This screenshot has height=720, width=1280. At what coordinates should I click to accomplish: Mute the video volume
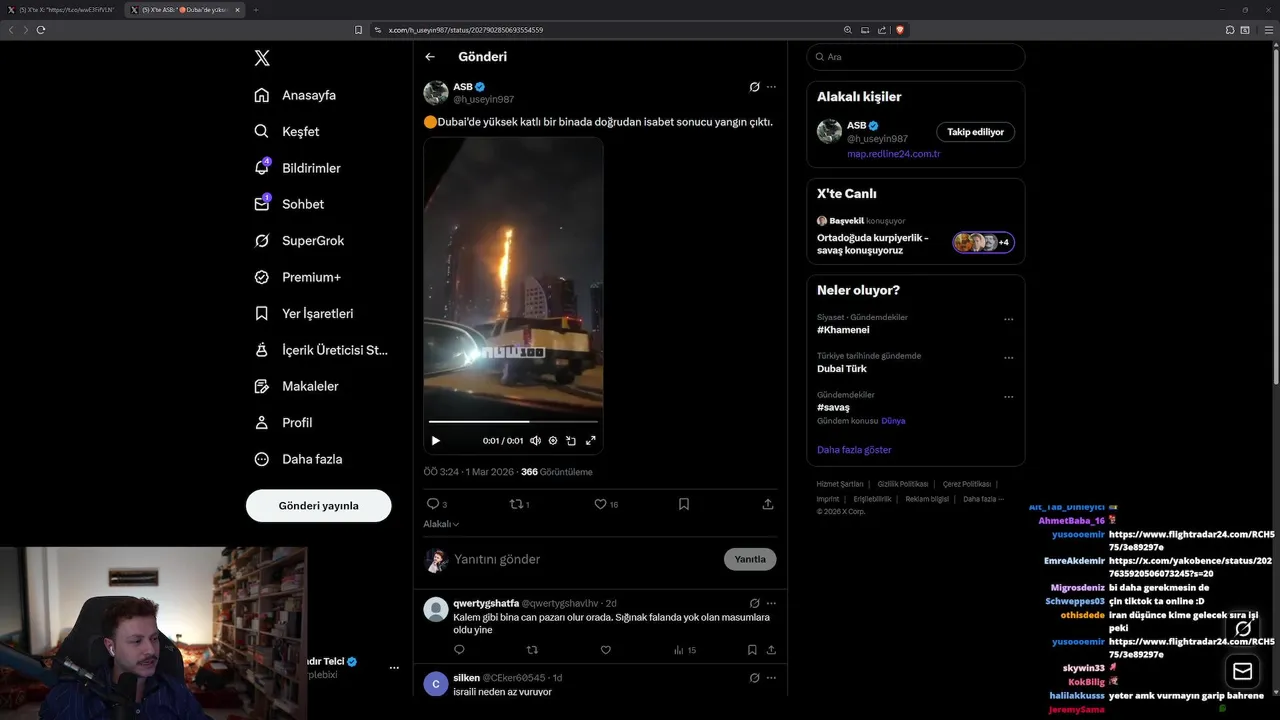click(535, 440)
